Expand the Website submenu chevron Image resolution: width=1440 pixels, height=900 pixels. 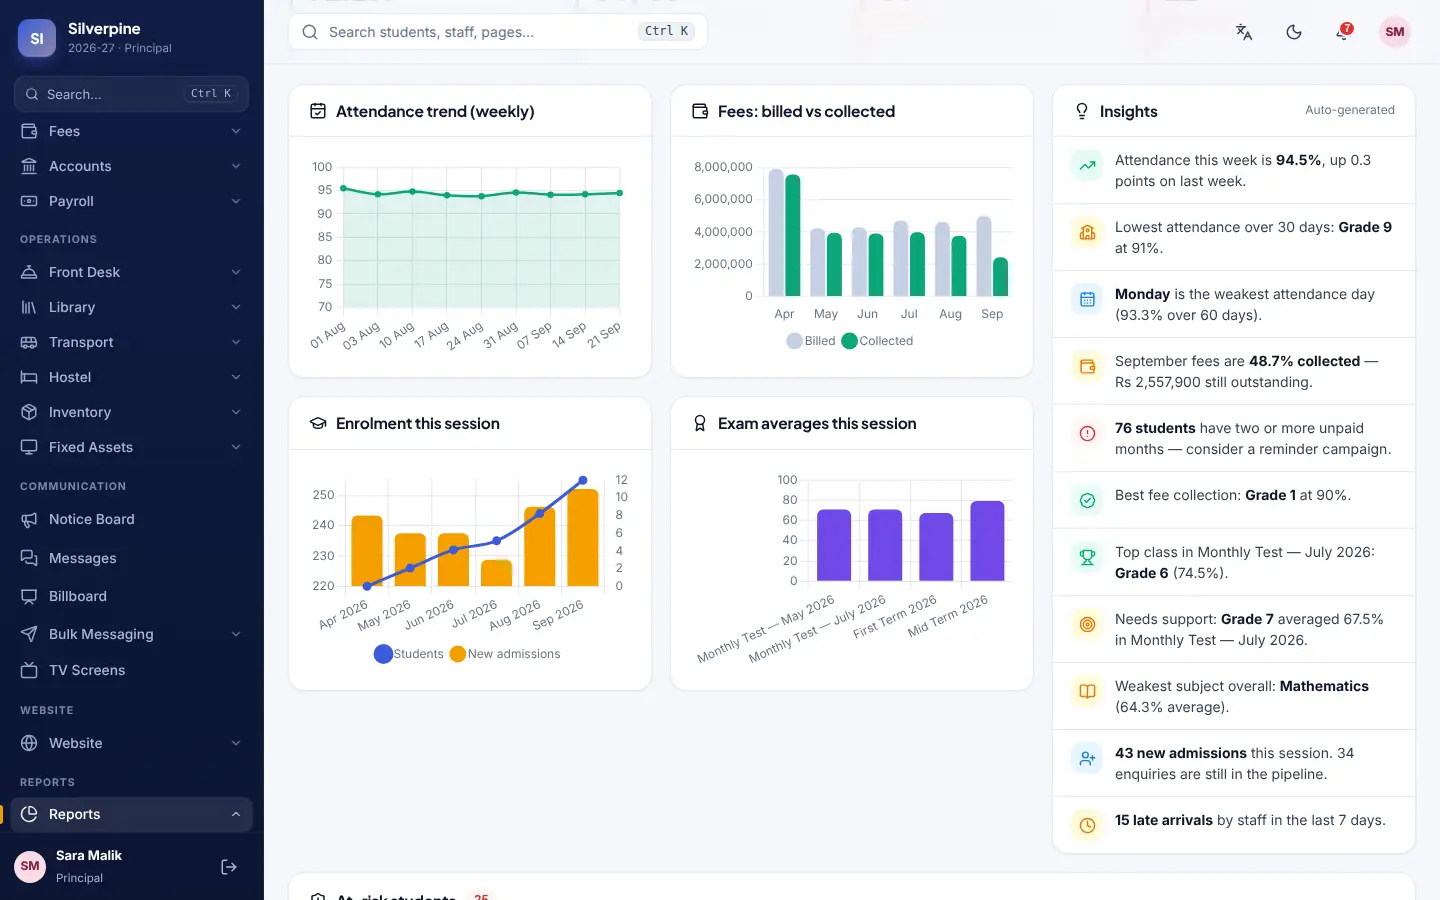236,743
